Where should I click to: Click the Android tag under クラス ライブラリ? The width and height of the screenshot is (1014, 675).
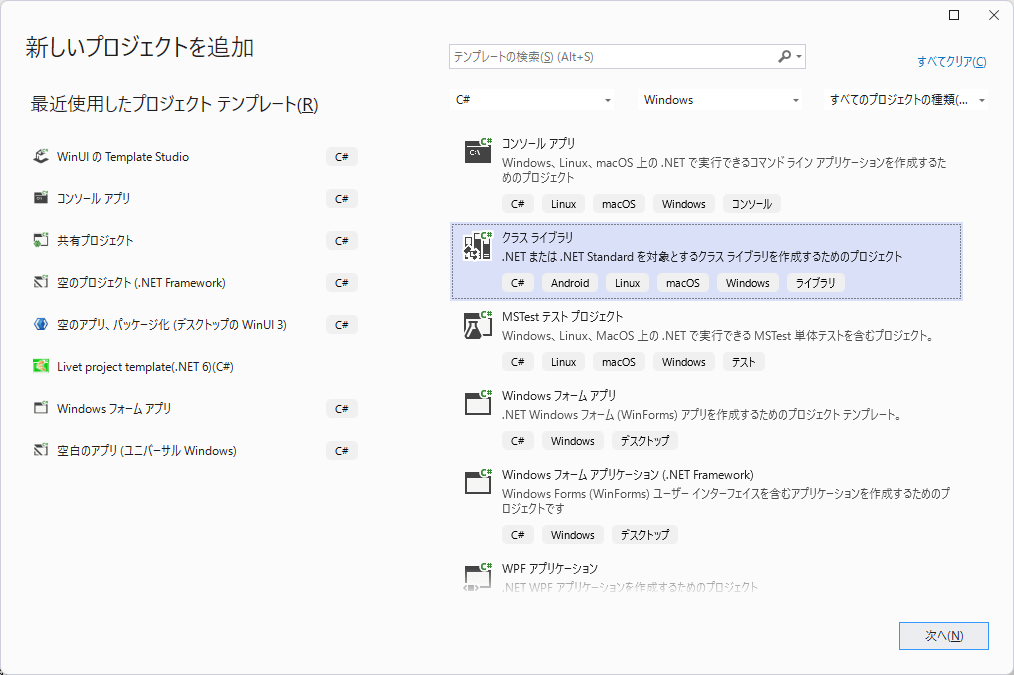click(x=570, y=283)
